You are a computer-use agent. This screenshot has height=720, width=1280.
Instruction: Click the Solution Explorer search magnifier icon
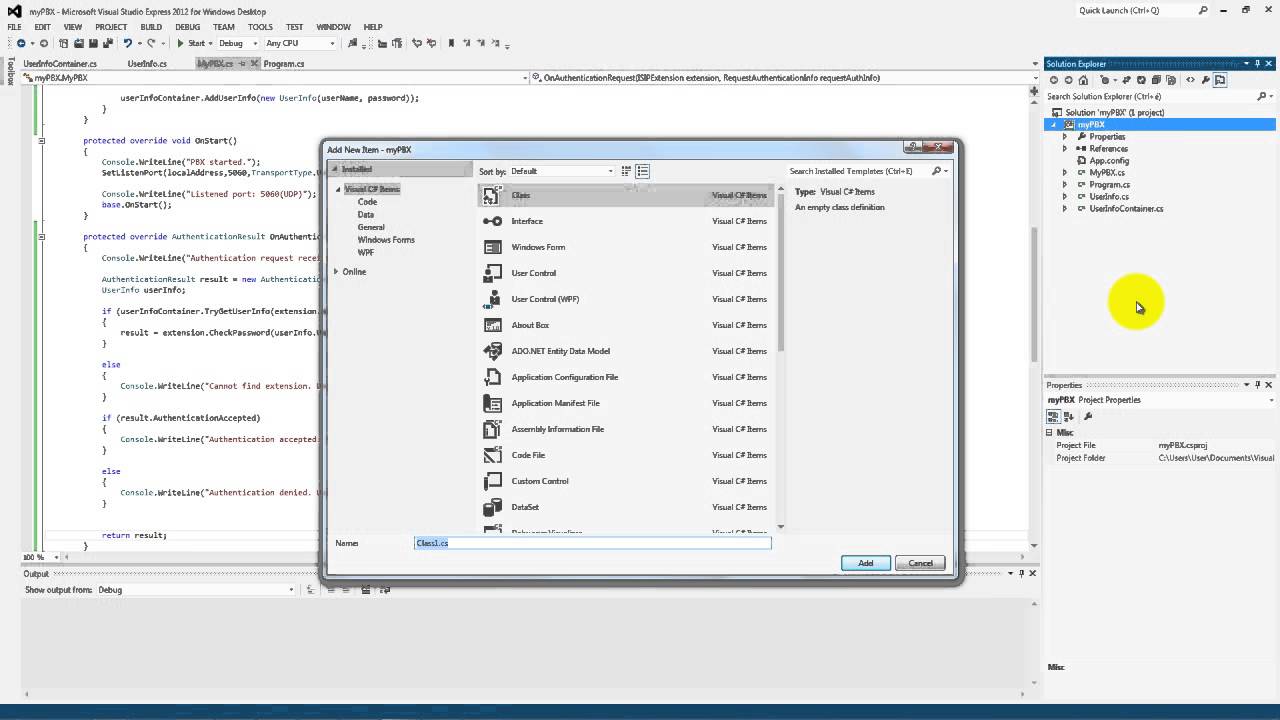pos(1262,97)
